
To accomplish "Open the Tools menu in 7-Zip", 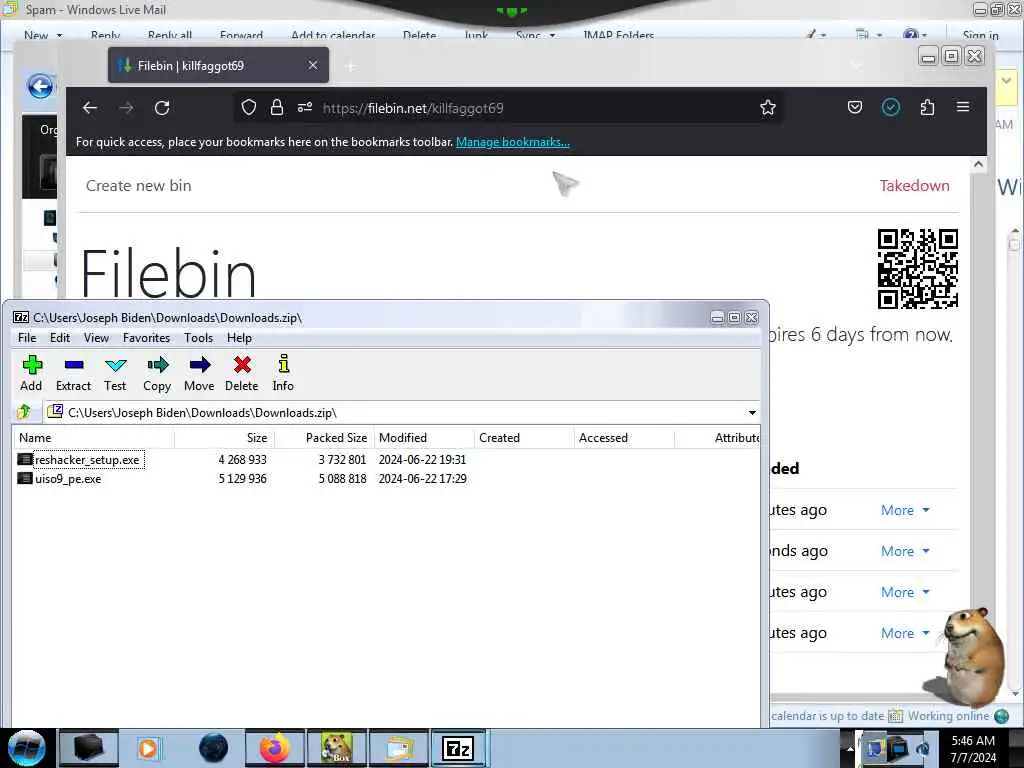I will point(199,338).
